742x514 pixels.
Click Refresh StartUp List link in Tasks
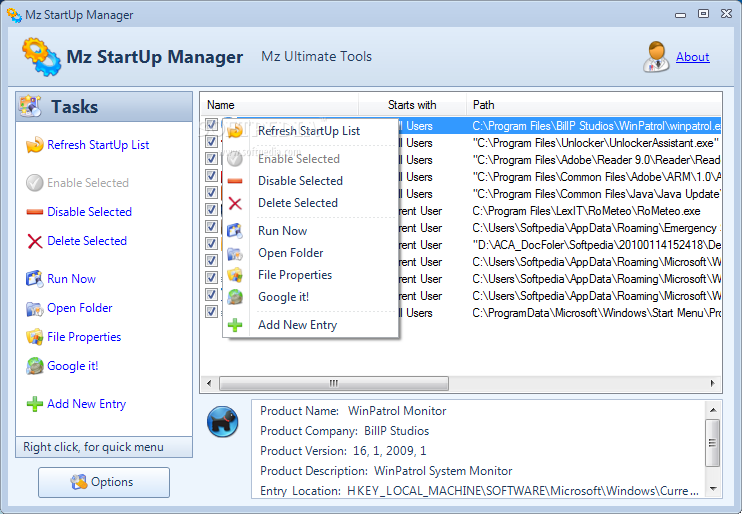(x=98, y=145)
